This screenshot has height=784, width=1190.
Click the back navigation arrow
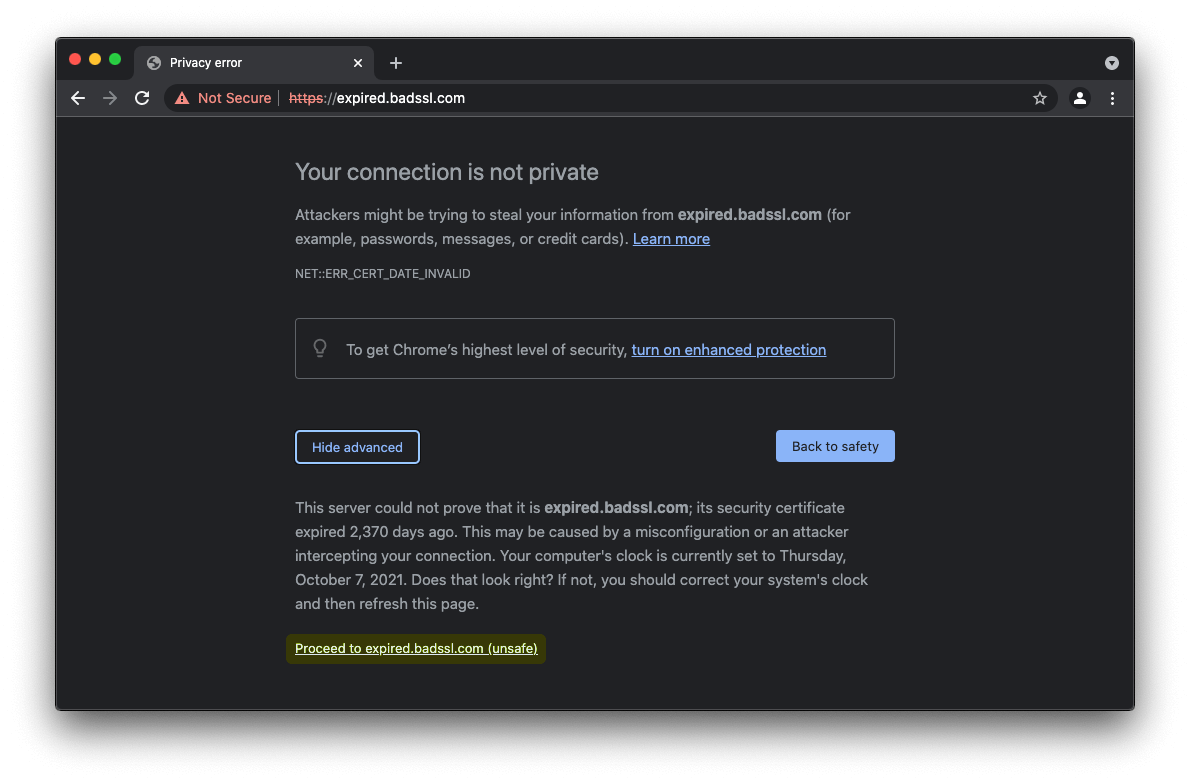click(x=78, y=98)
